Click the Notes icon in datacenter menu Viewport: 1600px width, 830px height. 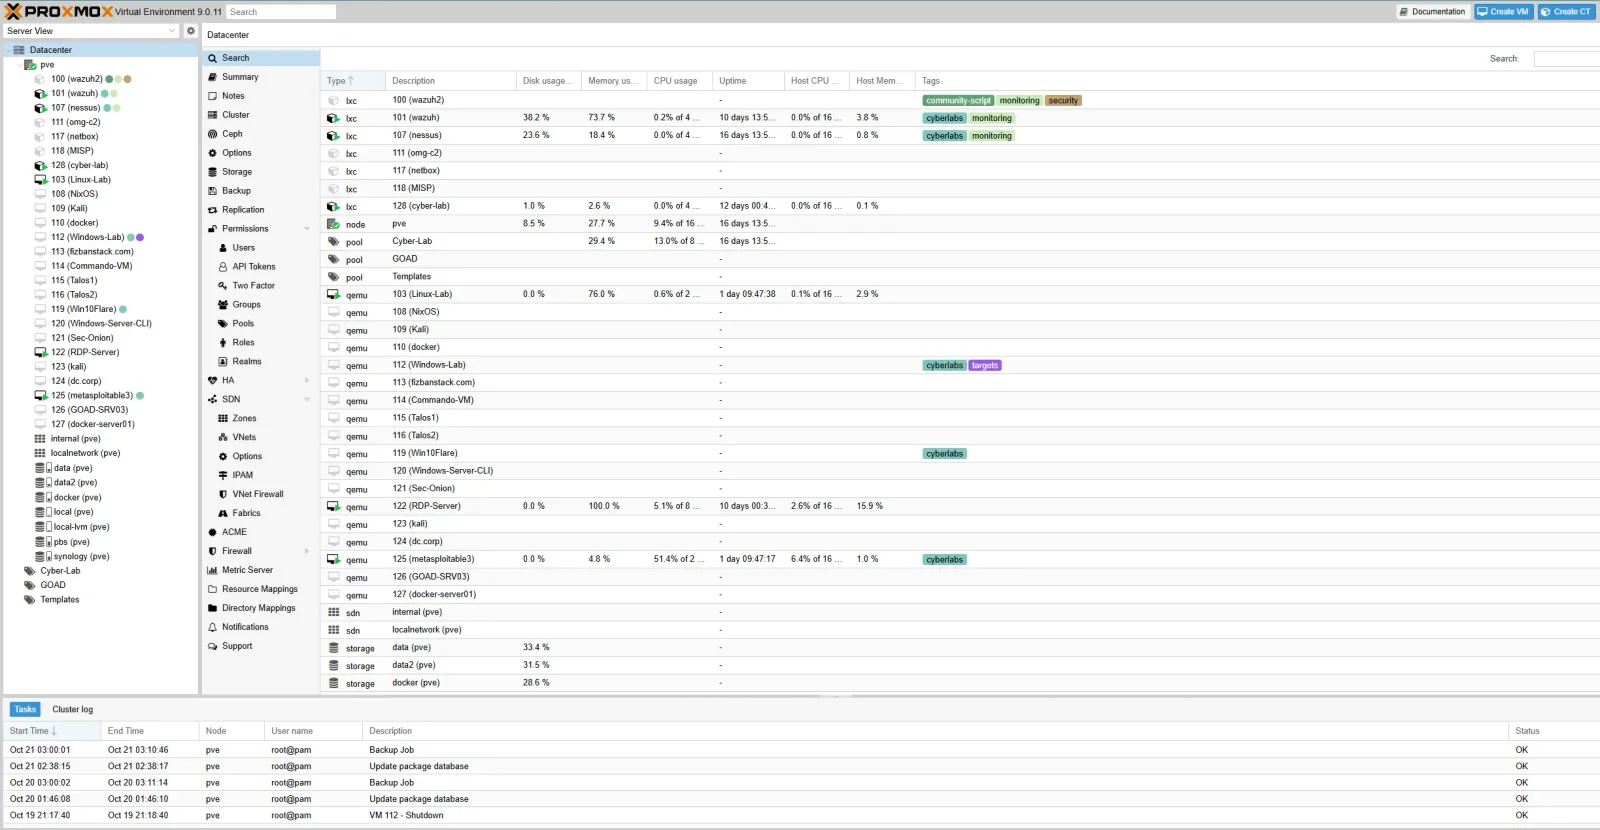click(212, 96)
